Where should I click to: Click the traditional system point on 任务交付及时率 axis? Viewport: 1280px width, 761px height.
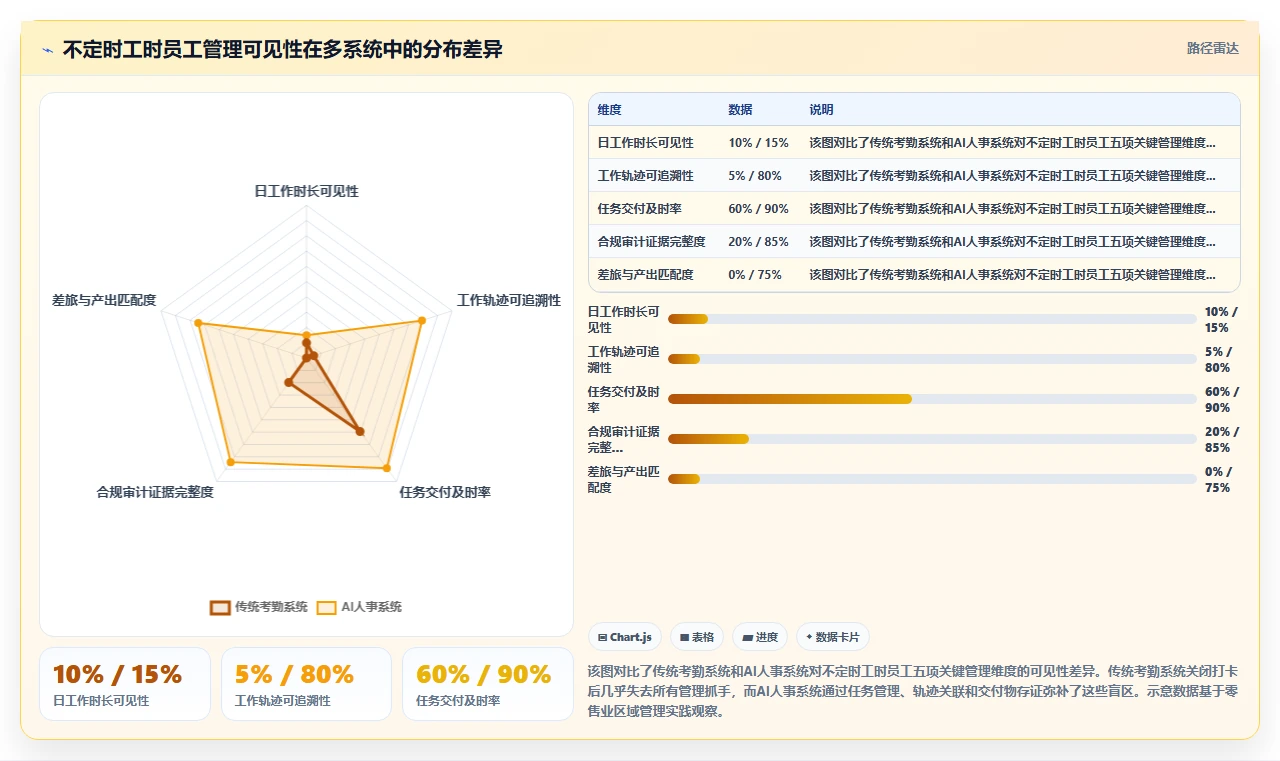[x=361, y=432]
